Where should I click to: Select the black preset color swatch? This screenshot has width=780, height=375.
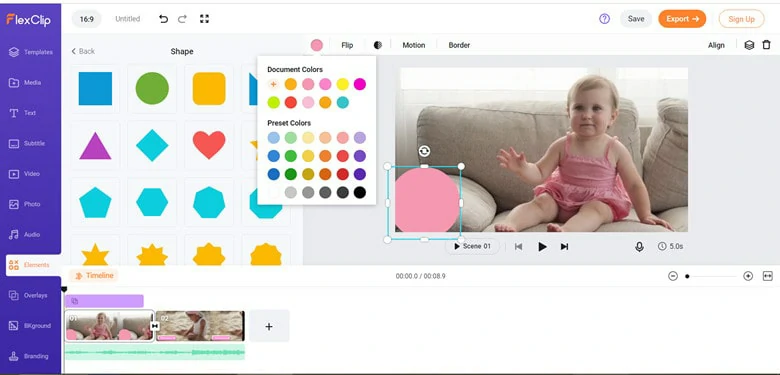click(360, 192)
